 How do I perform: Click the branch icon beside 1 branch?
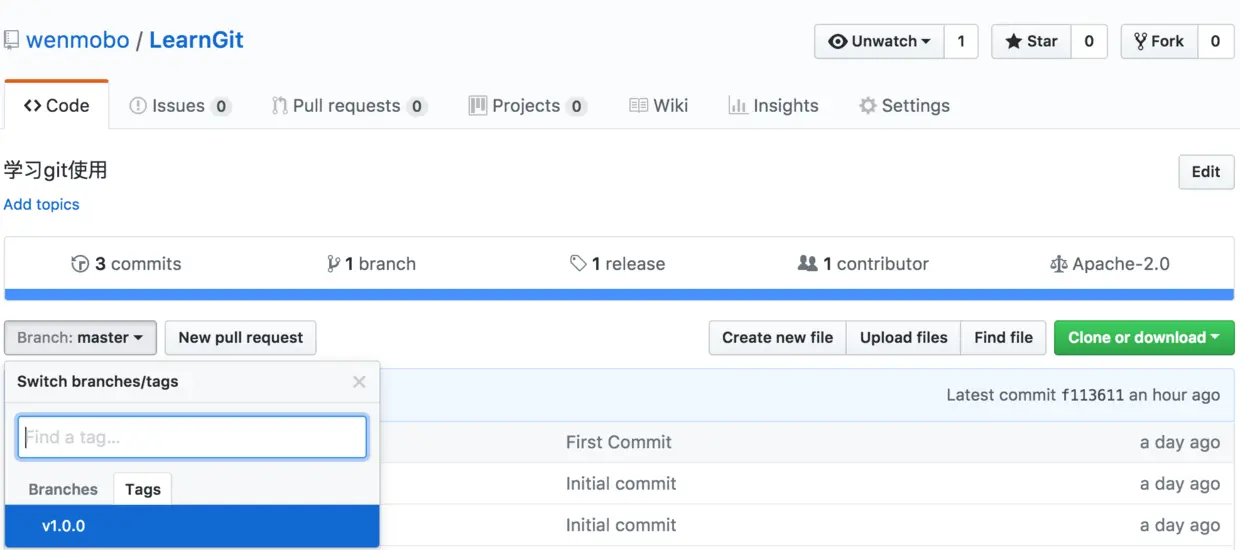pyautogui.click(x=333, y=264)
